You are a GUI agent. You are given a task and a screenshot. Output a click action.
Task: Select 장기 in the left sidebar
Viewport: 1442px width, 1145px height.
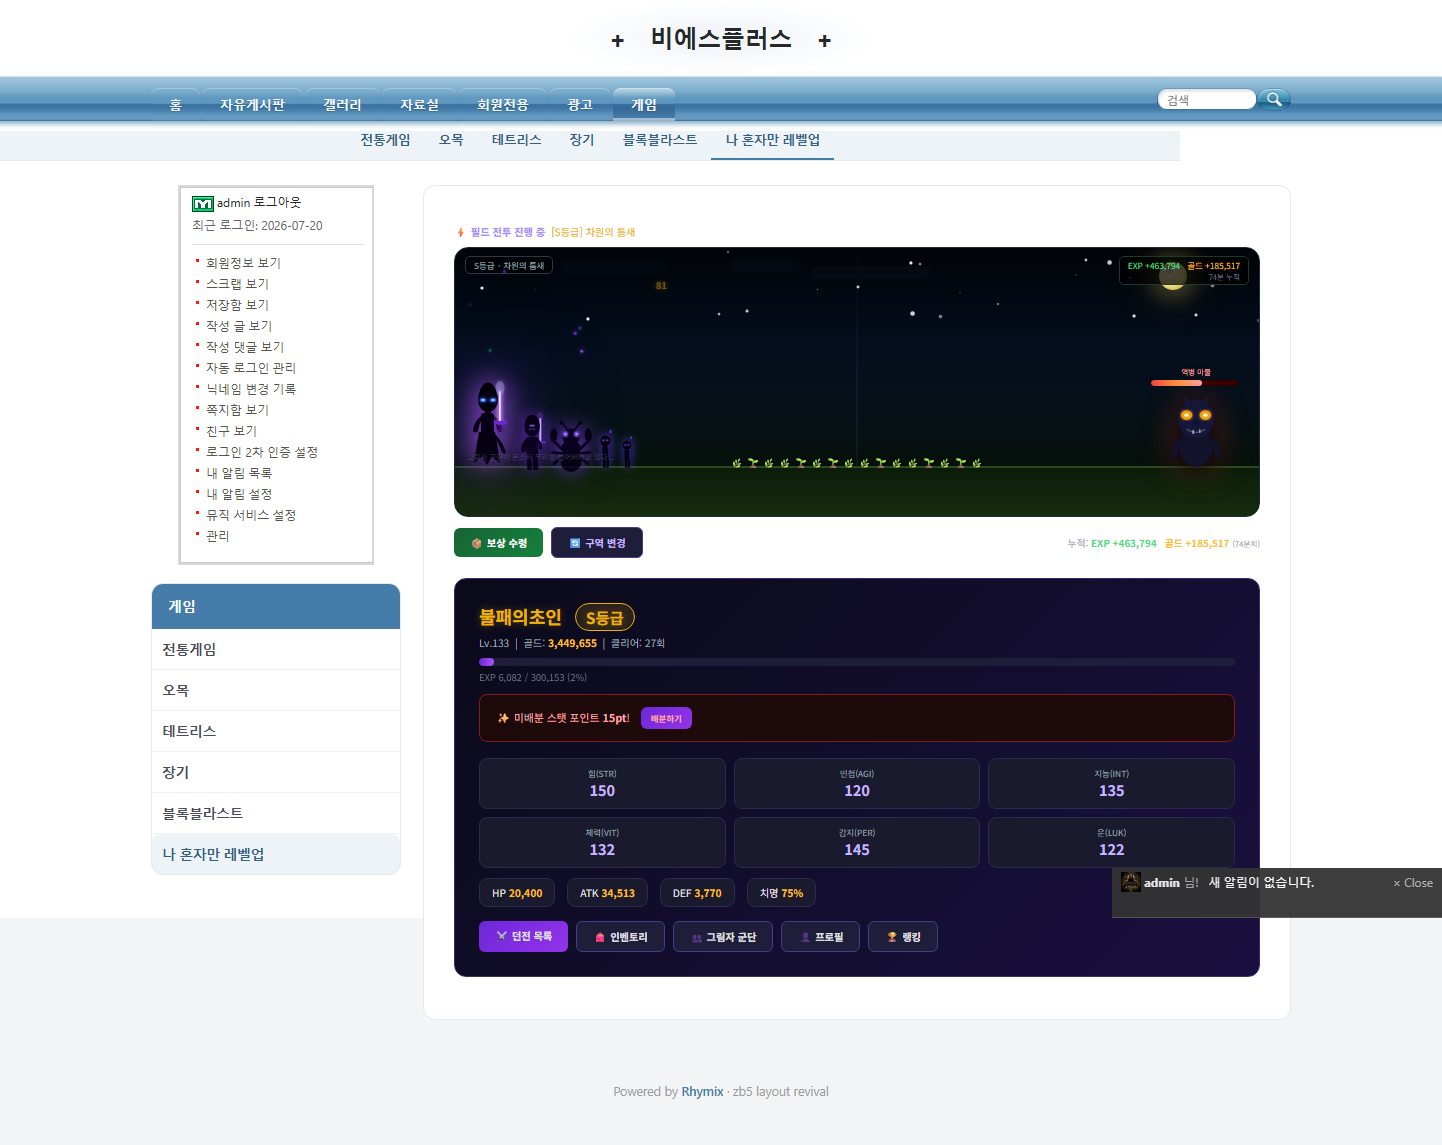click(x=276, y=772)
